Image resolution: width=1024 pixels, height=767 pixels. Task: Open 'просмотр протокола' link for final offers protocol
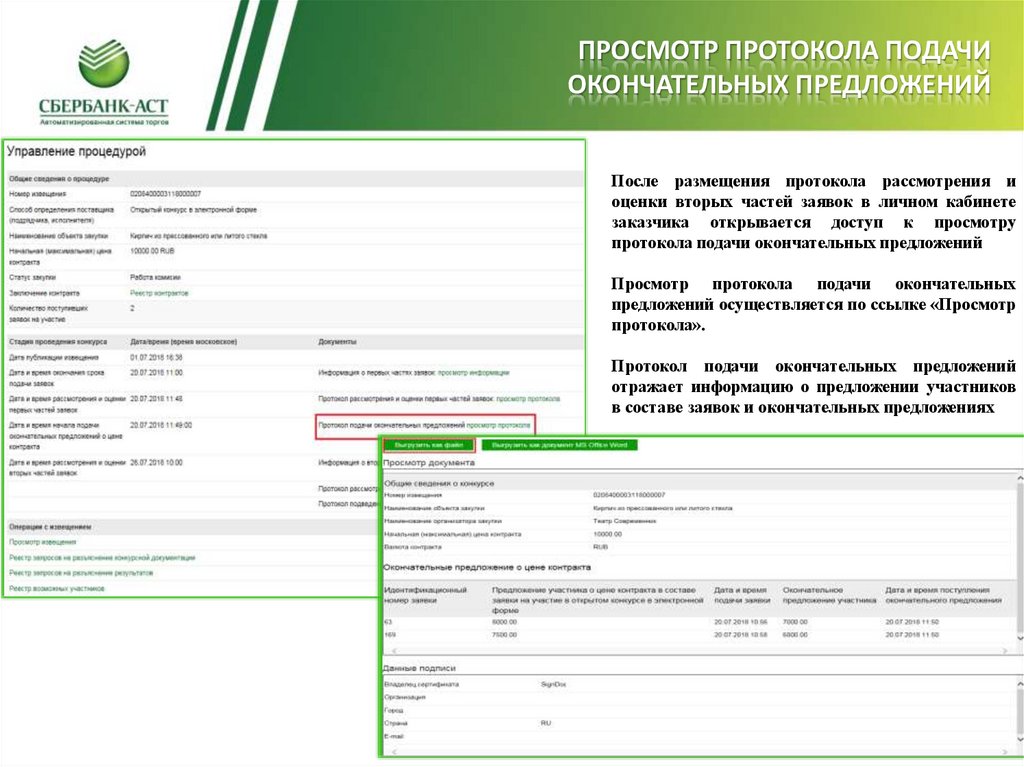coord(498,425)
